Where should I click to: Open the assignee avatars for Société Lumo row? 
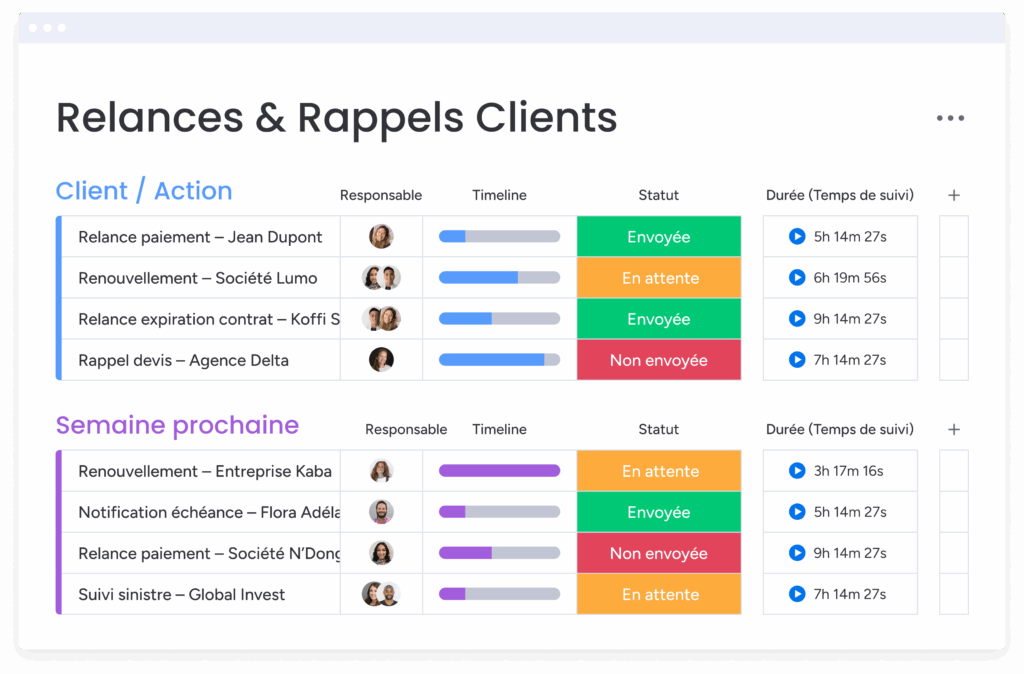[381, 278]
